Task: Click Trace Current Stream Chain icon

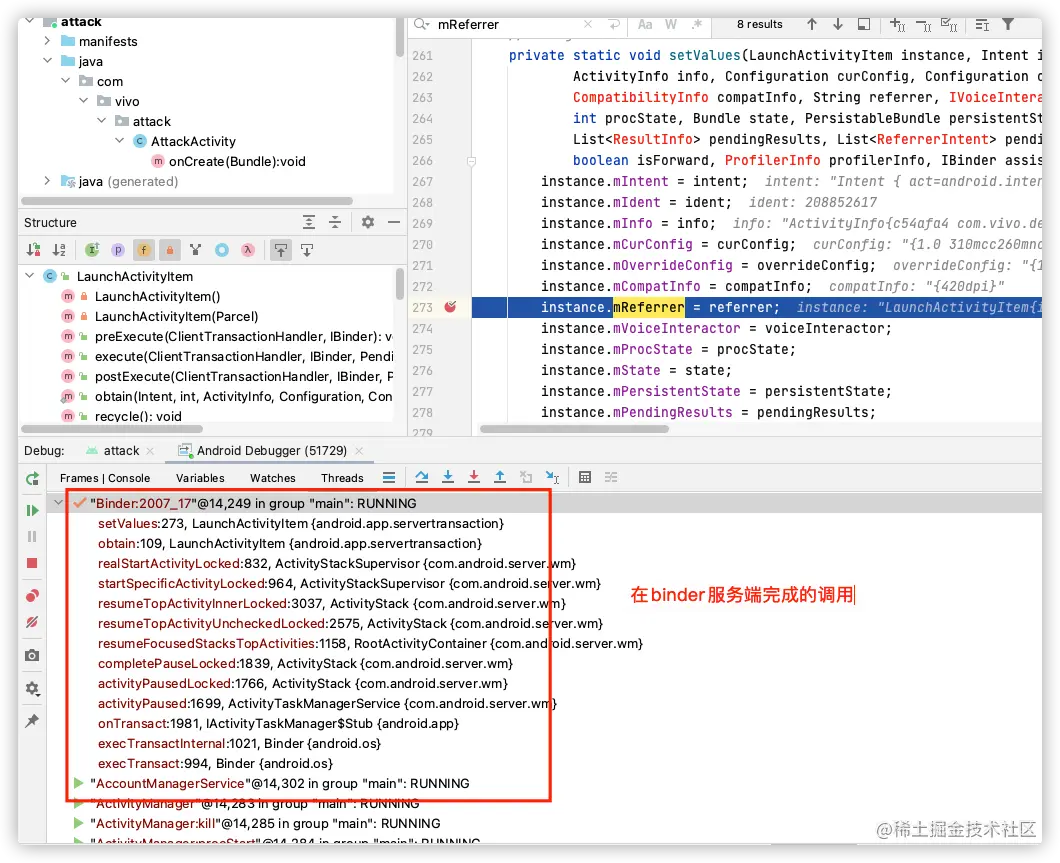Action: 611,477
